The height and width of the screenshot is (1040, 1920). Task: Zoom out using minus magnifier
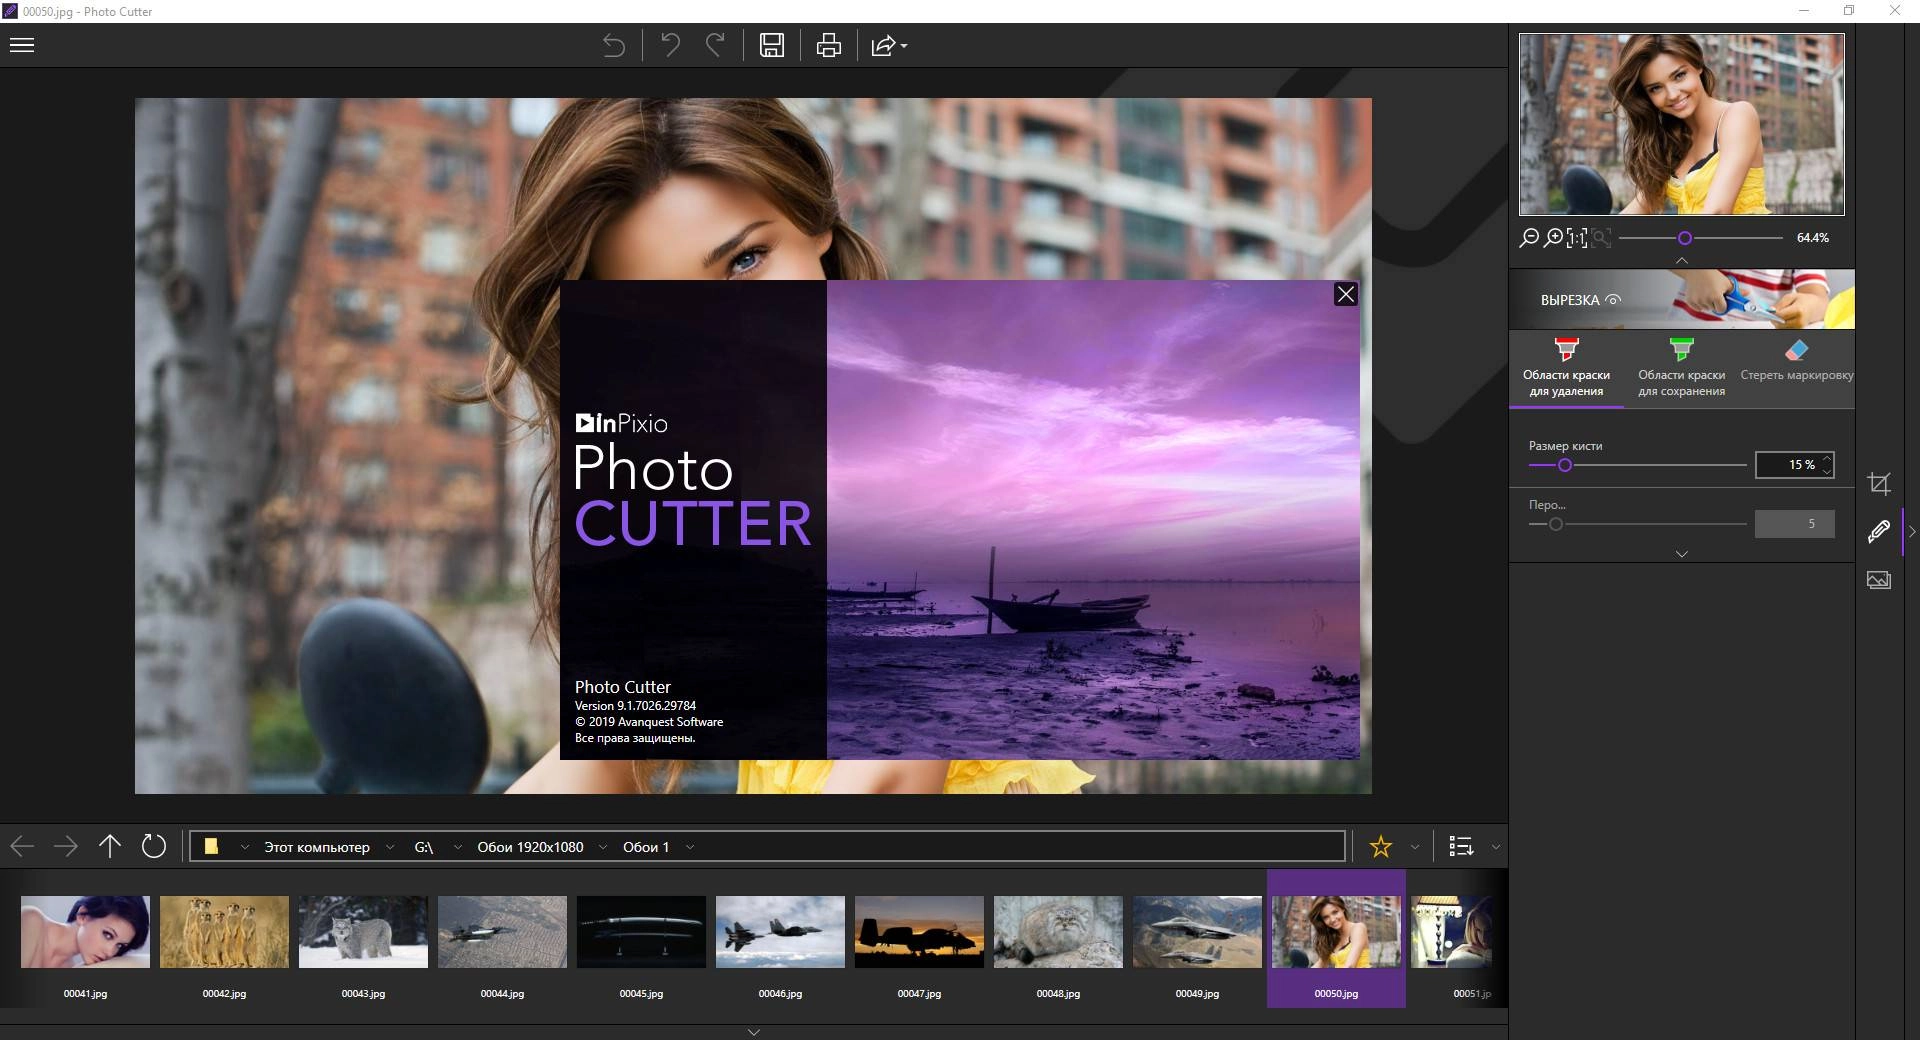(x=1529, y=237)
